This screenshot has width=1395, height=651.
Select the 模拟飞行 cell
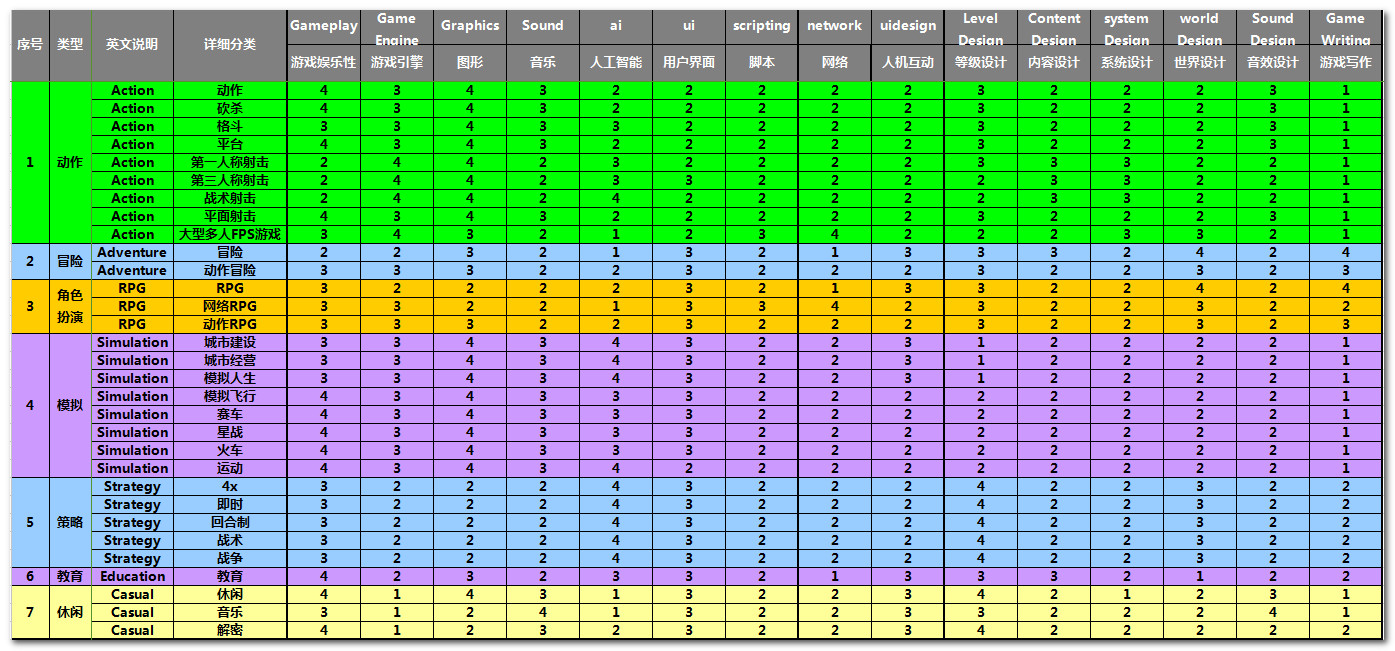coord(230,396)
